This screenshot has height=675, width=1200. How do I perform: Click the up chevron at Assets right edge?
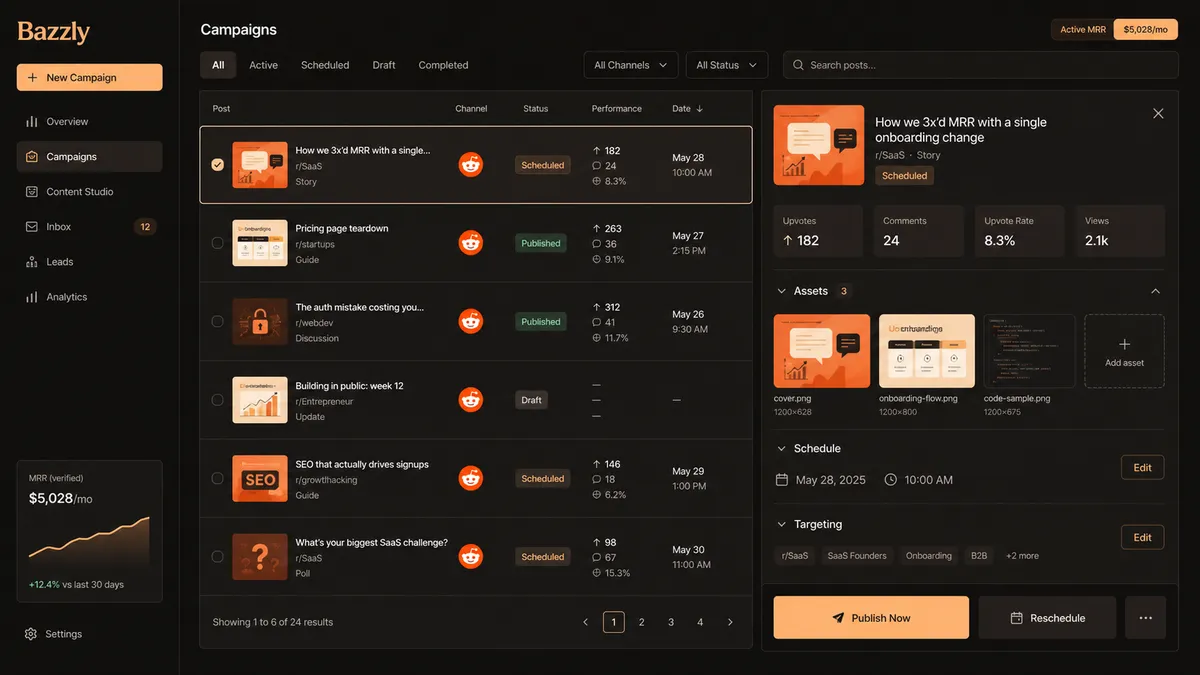tap(1155, 291)
